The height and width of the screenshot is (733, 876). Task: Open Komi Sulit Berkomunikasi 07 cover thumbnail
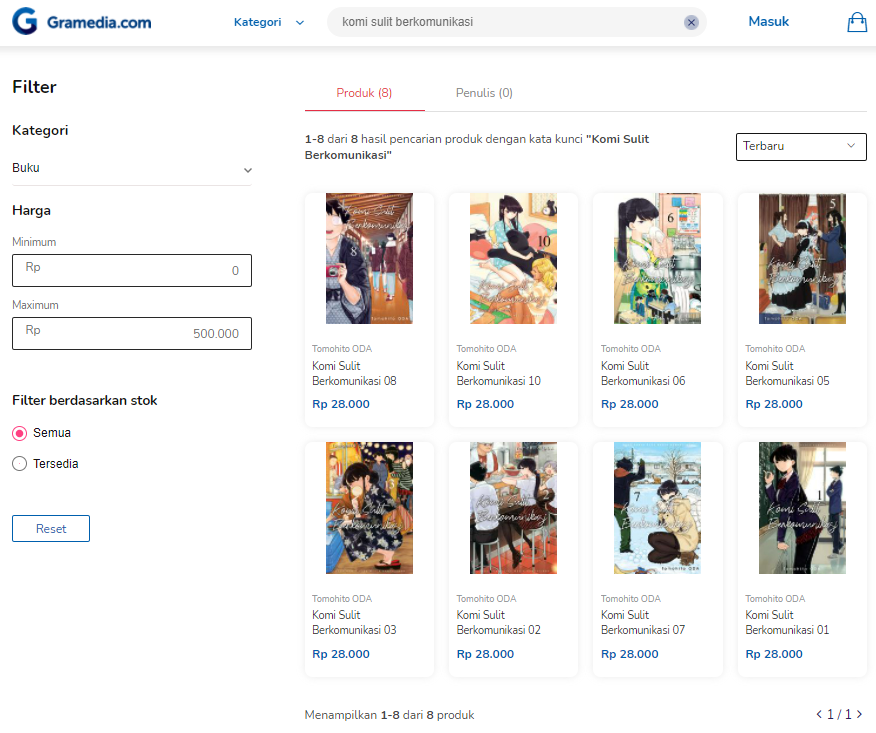658,508
